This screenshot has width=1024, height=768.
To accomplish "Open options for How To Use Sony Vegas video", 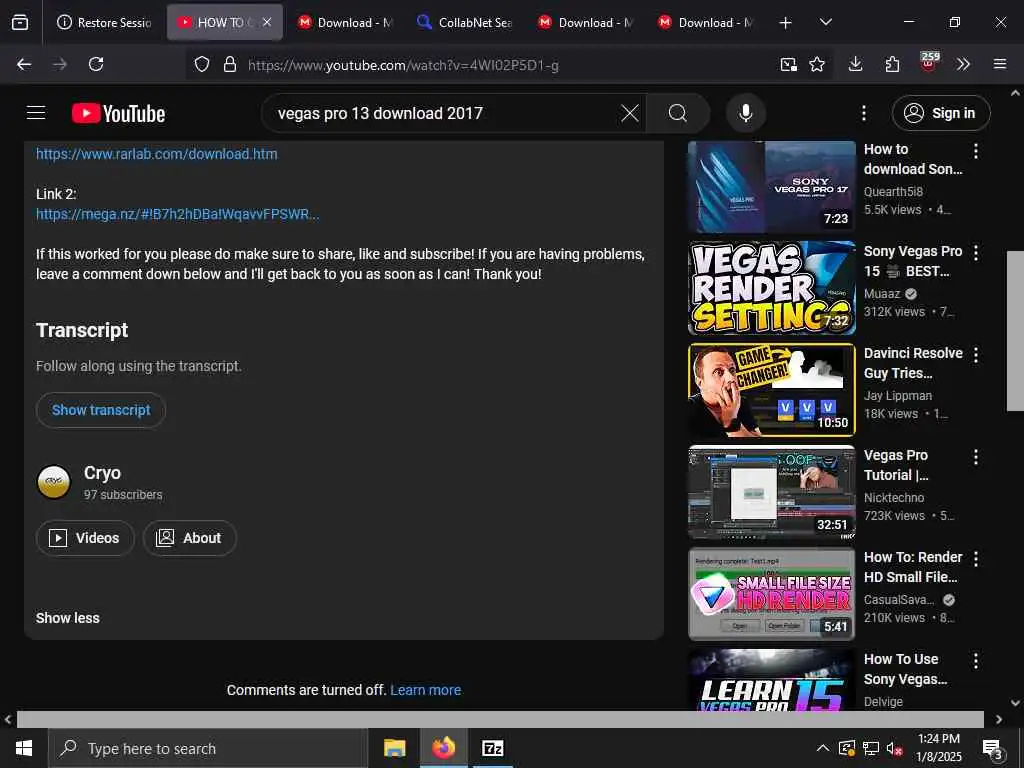I will (976, 660).
